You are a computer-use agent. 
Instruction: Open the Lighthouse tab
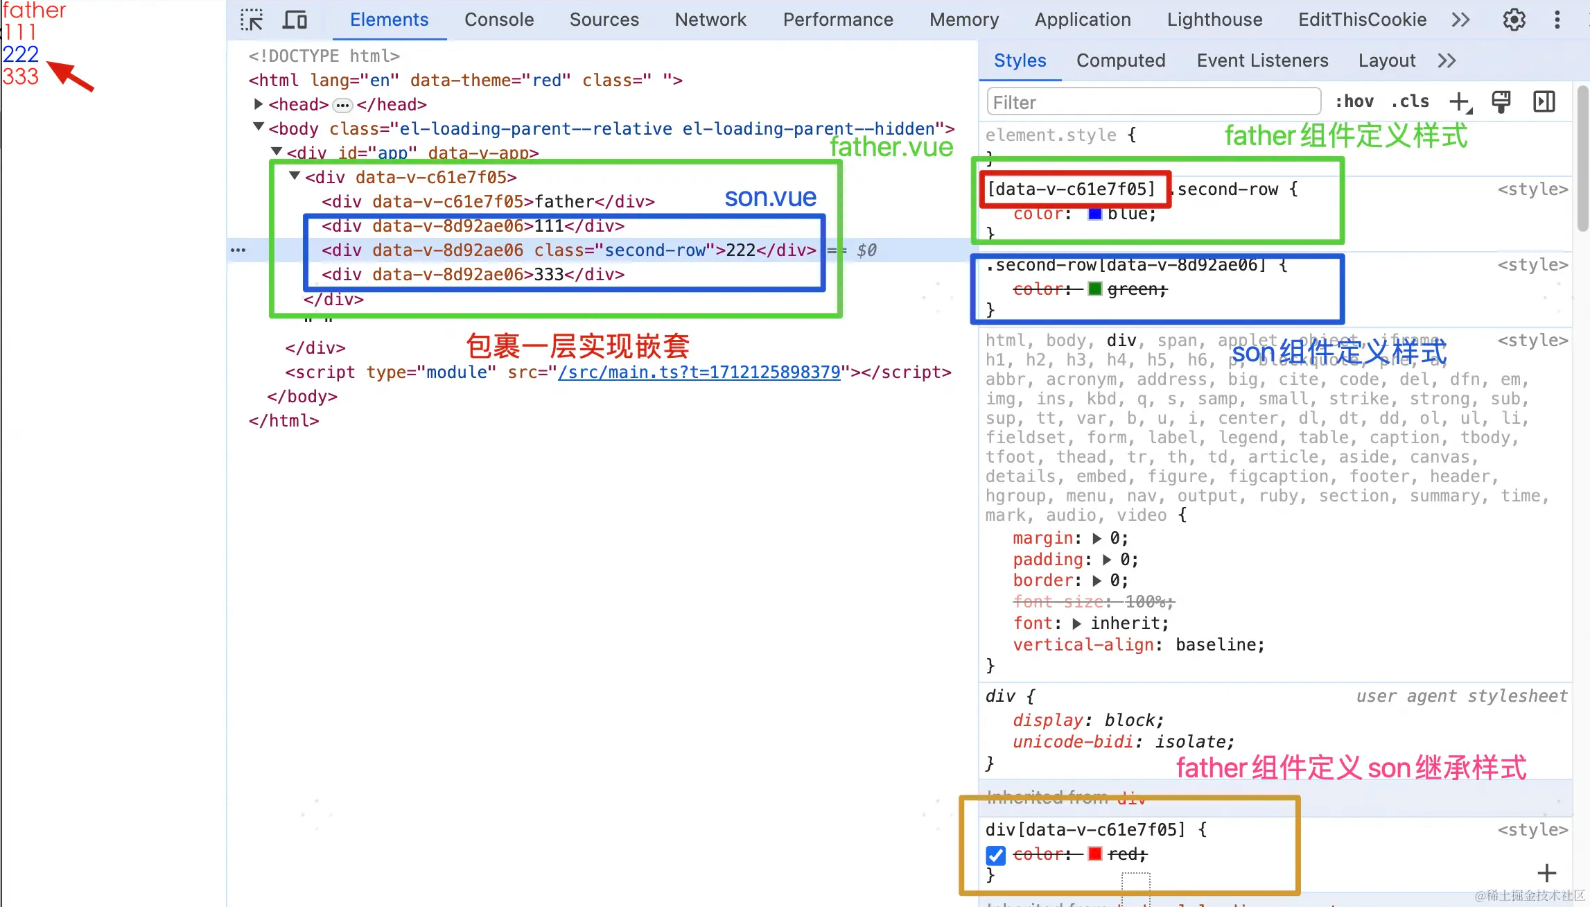coord(1214,20)
